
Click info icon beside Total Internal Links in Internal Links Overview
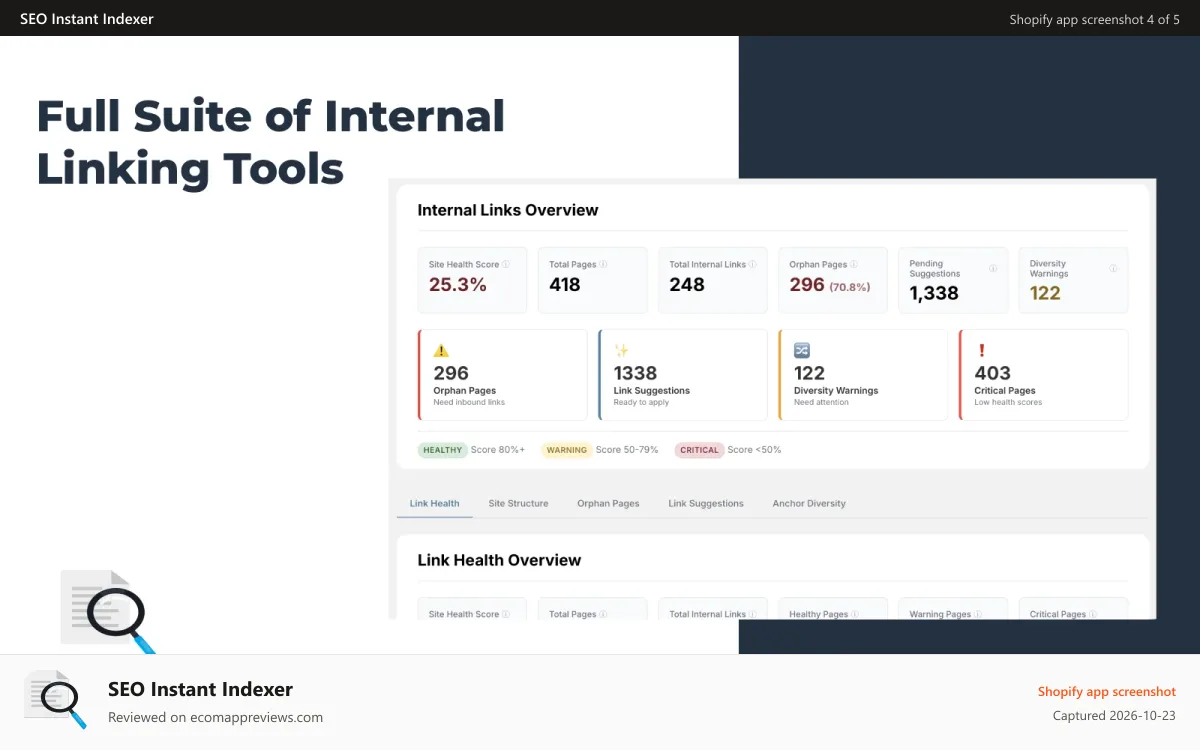753,265
